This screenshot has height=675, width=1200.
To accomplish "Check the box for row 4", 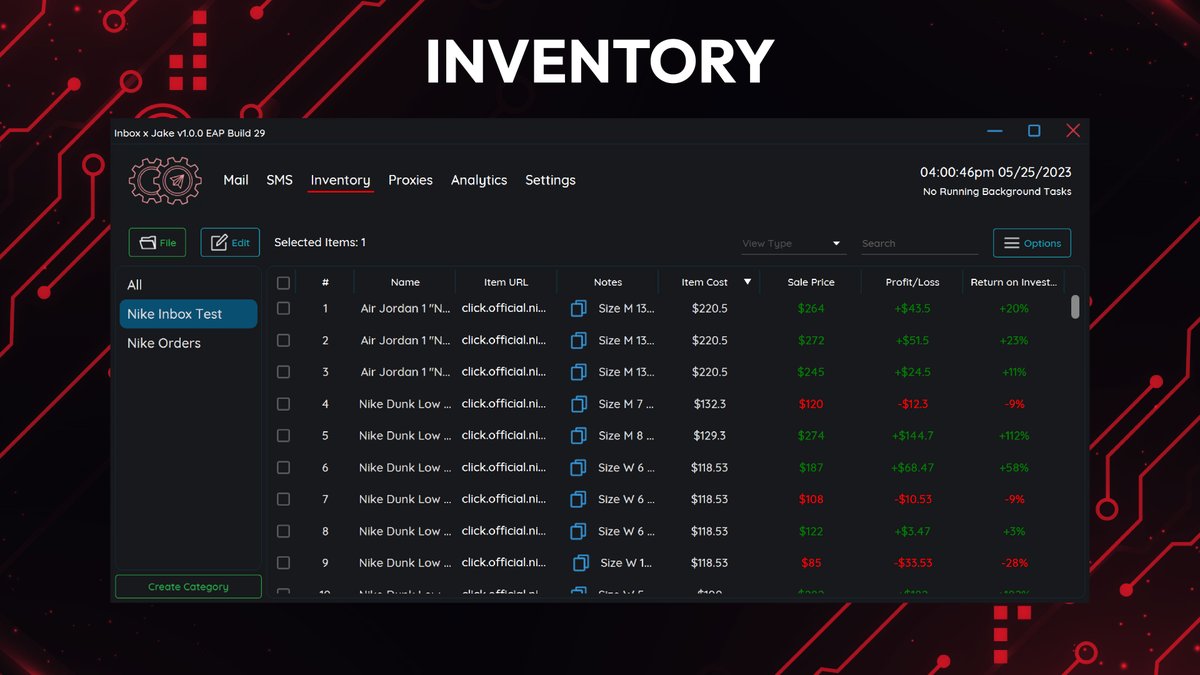I will point(283,404).
